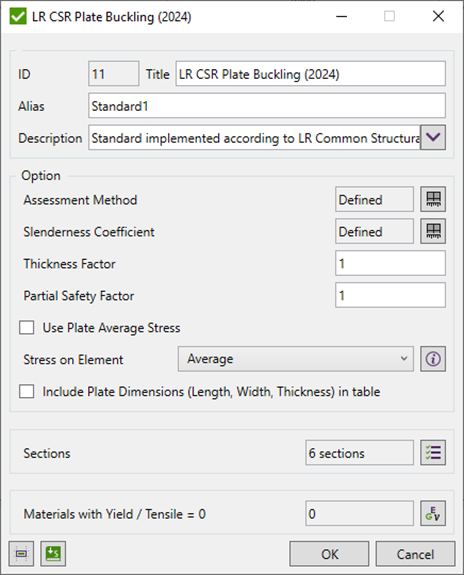Expand the Description dropdown arrow
The image size is (464, 575).
[x=433, y=138]
